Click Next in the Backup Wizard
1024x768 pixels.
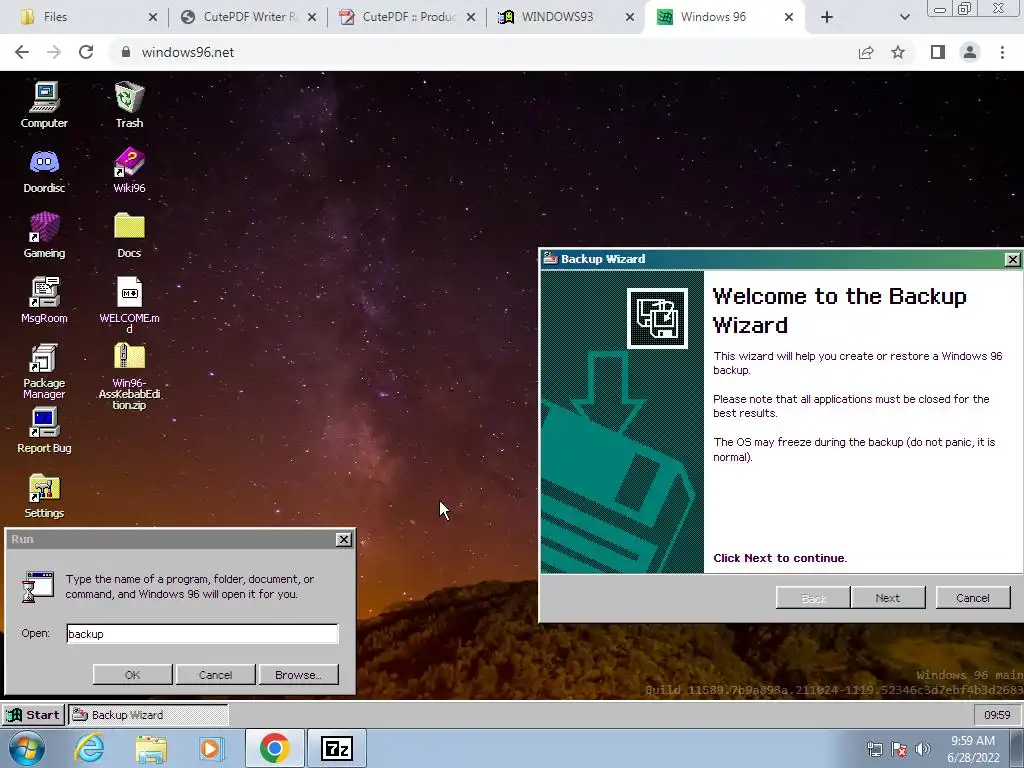point(888,598)
